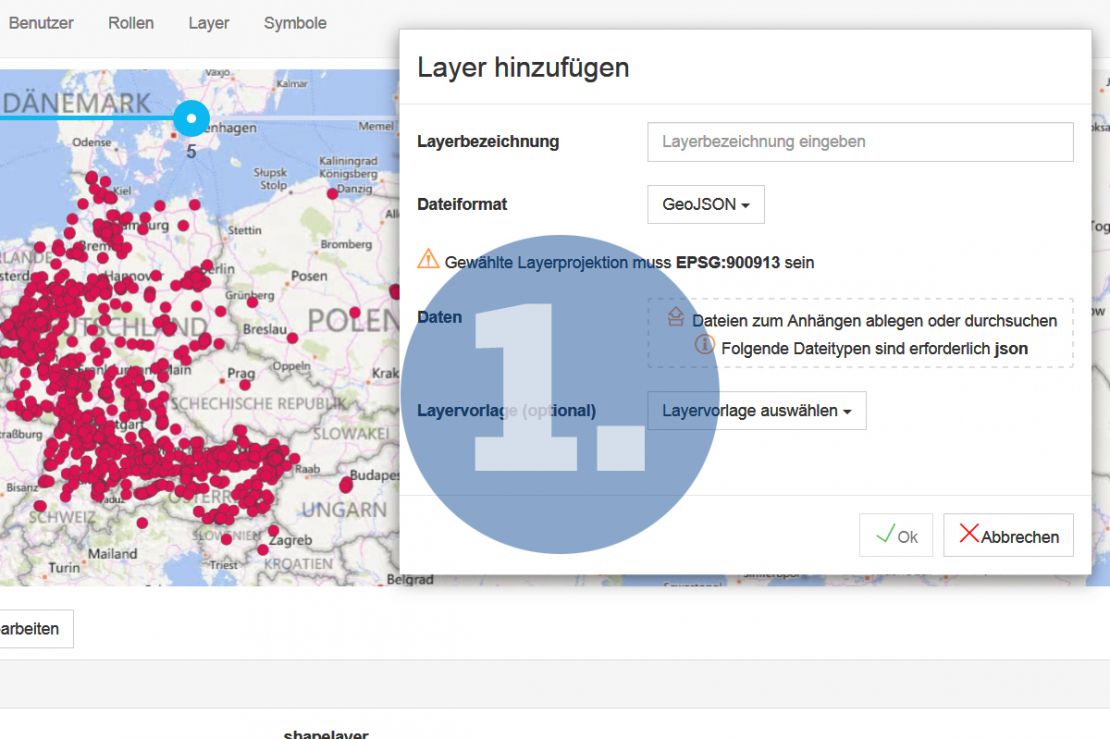Cancel with the Abbrechen button
The width and height of the screenshot is (1110, 739).
1008,535
